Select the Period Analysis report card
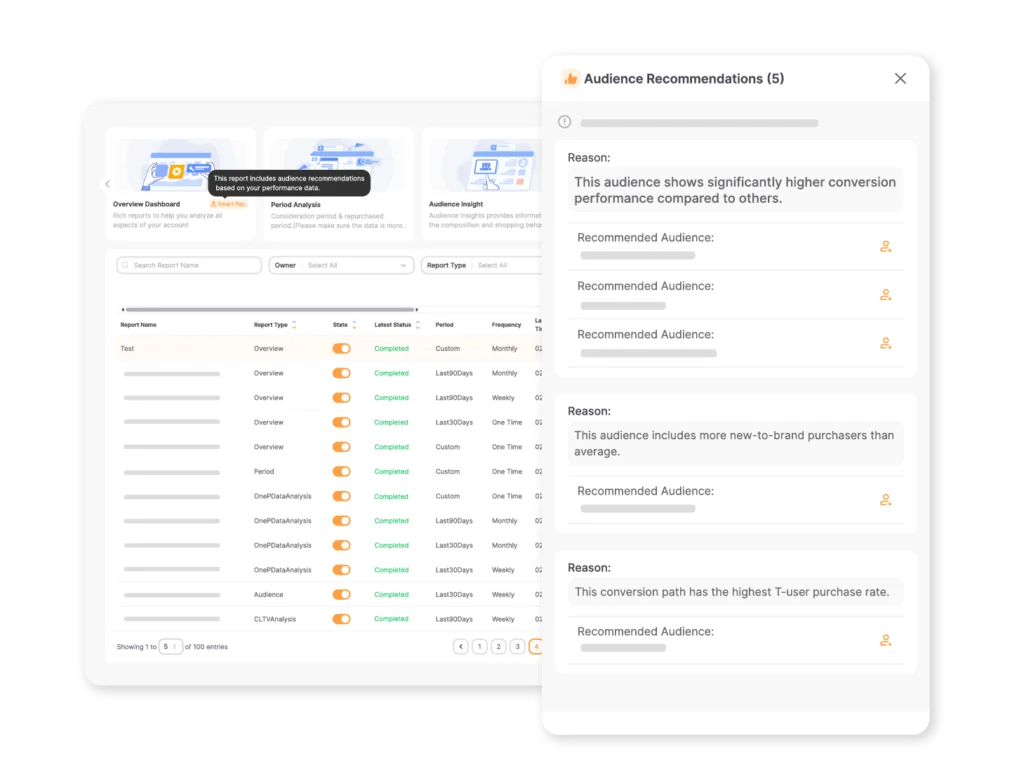Viewport: 1024px width, 783px height. 338,184
